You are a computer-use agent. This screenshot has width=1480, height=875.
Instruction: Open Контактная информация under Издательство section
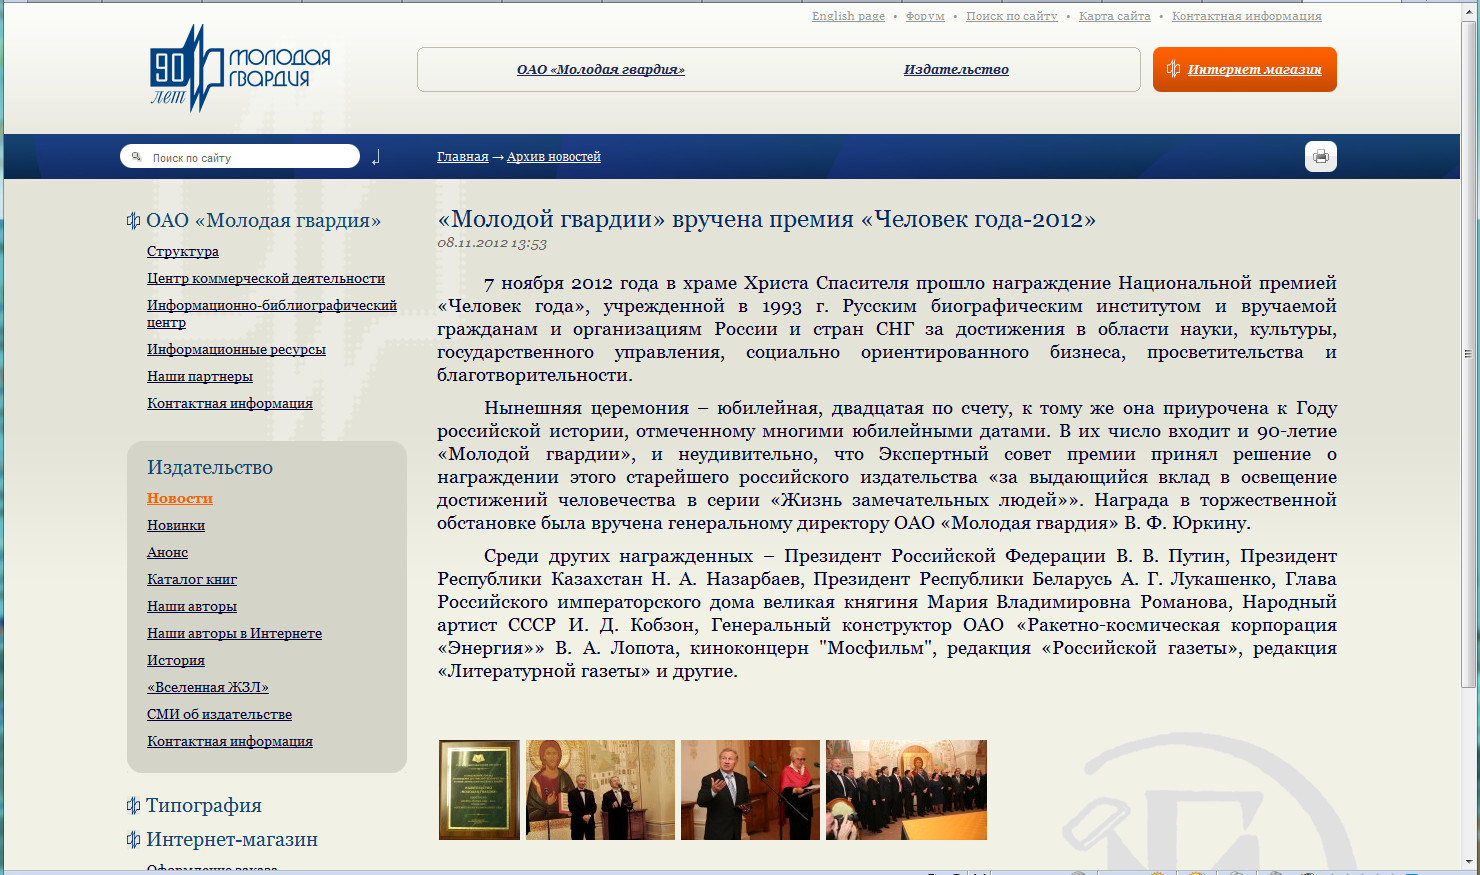pyautogui.click(x=230, y=742)
